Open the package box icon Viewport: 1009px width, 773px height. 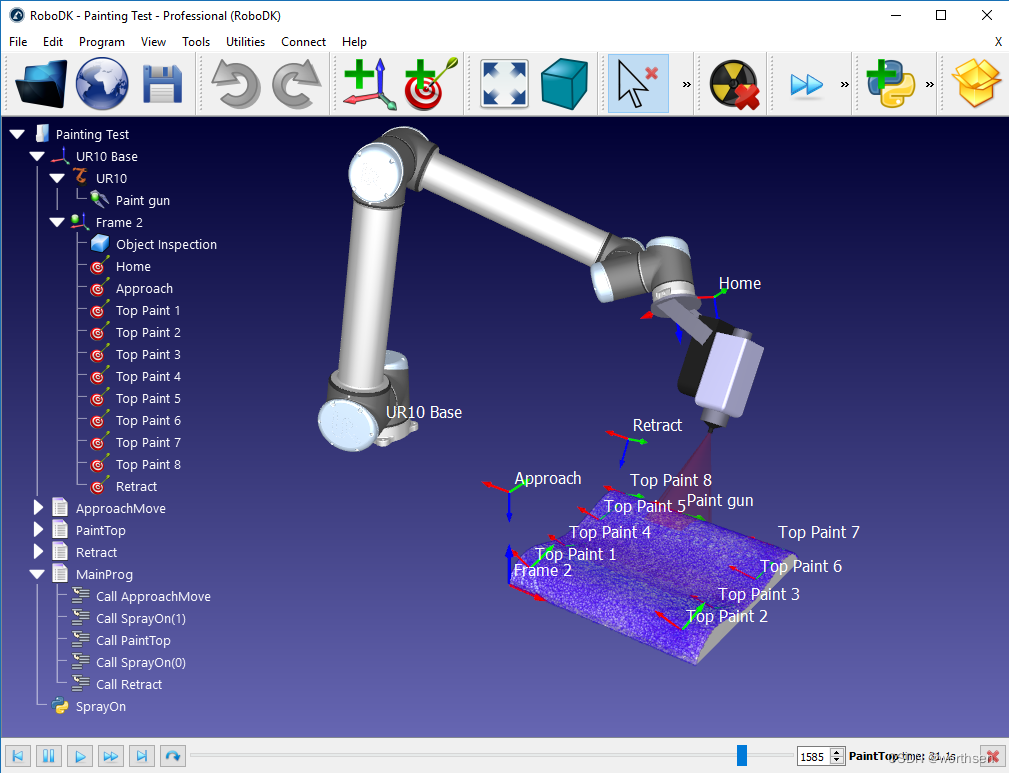[x=976, y=84]
